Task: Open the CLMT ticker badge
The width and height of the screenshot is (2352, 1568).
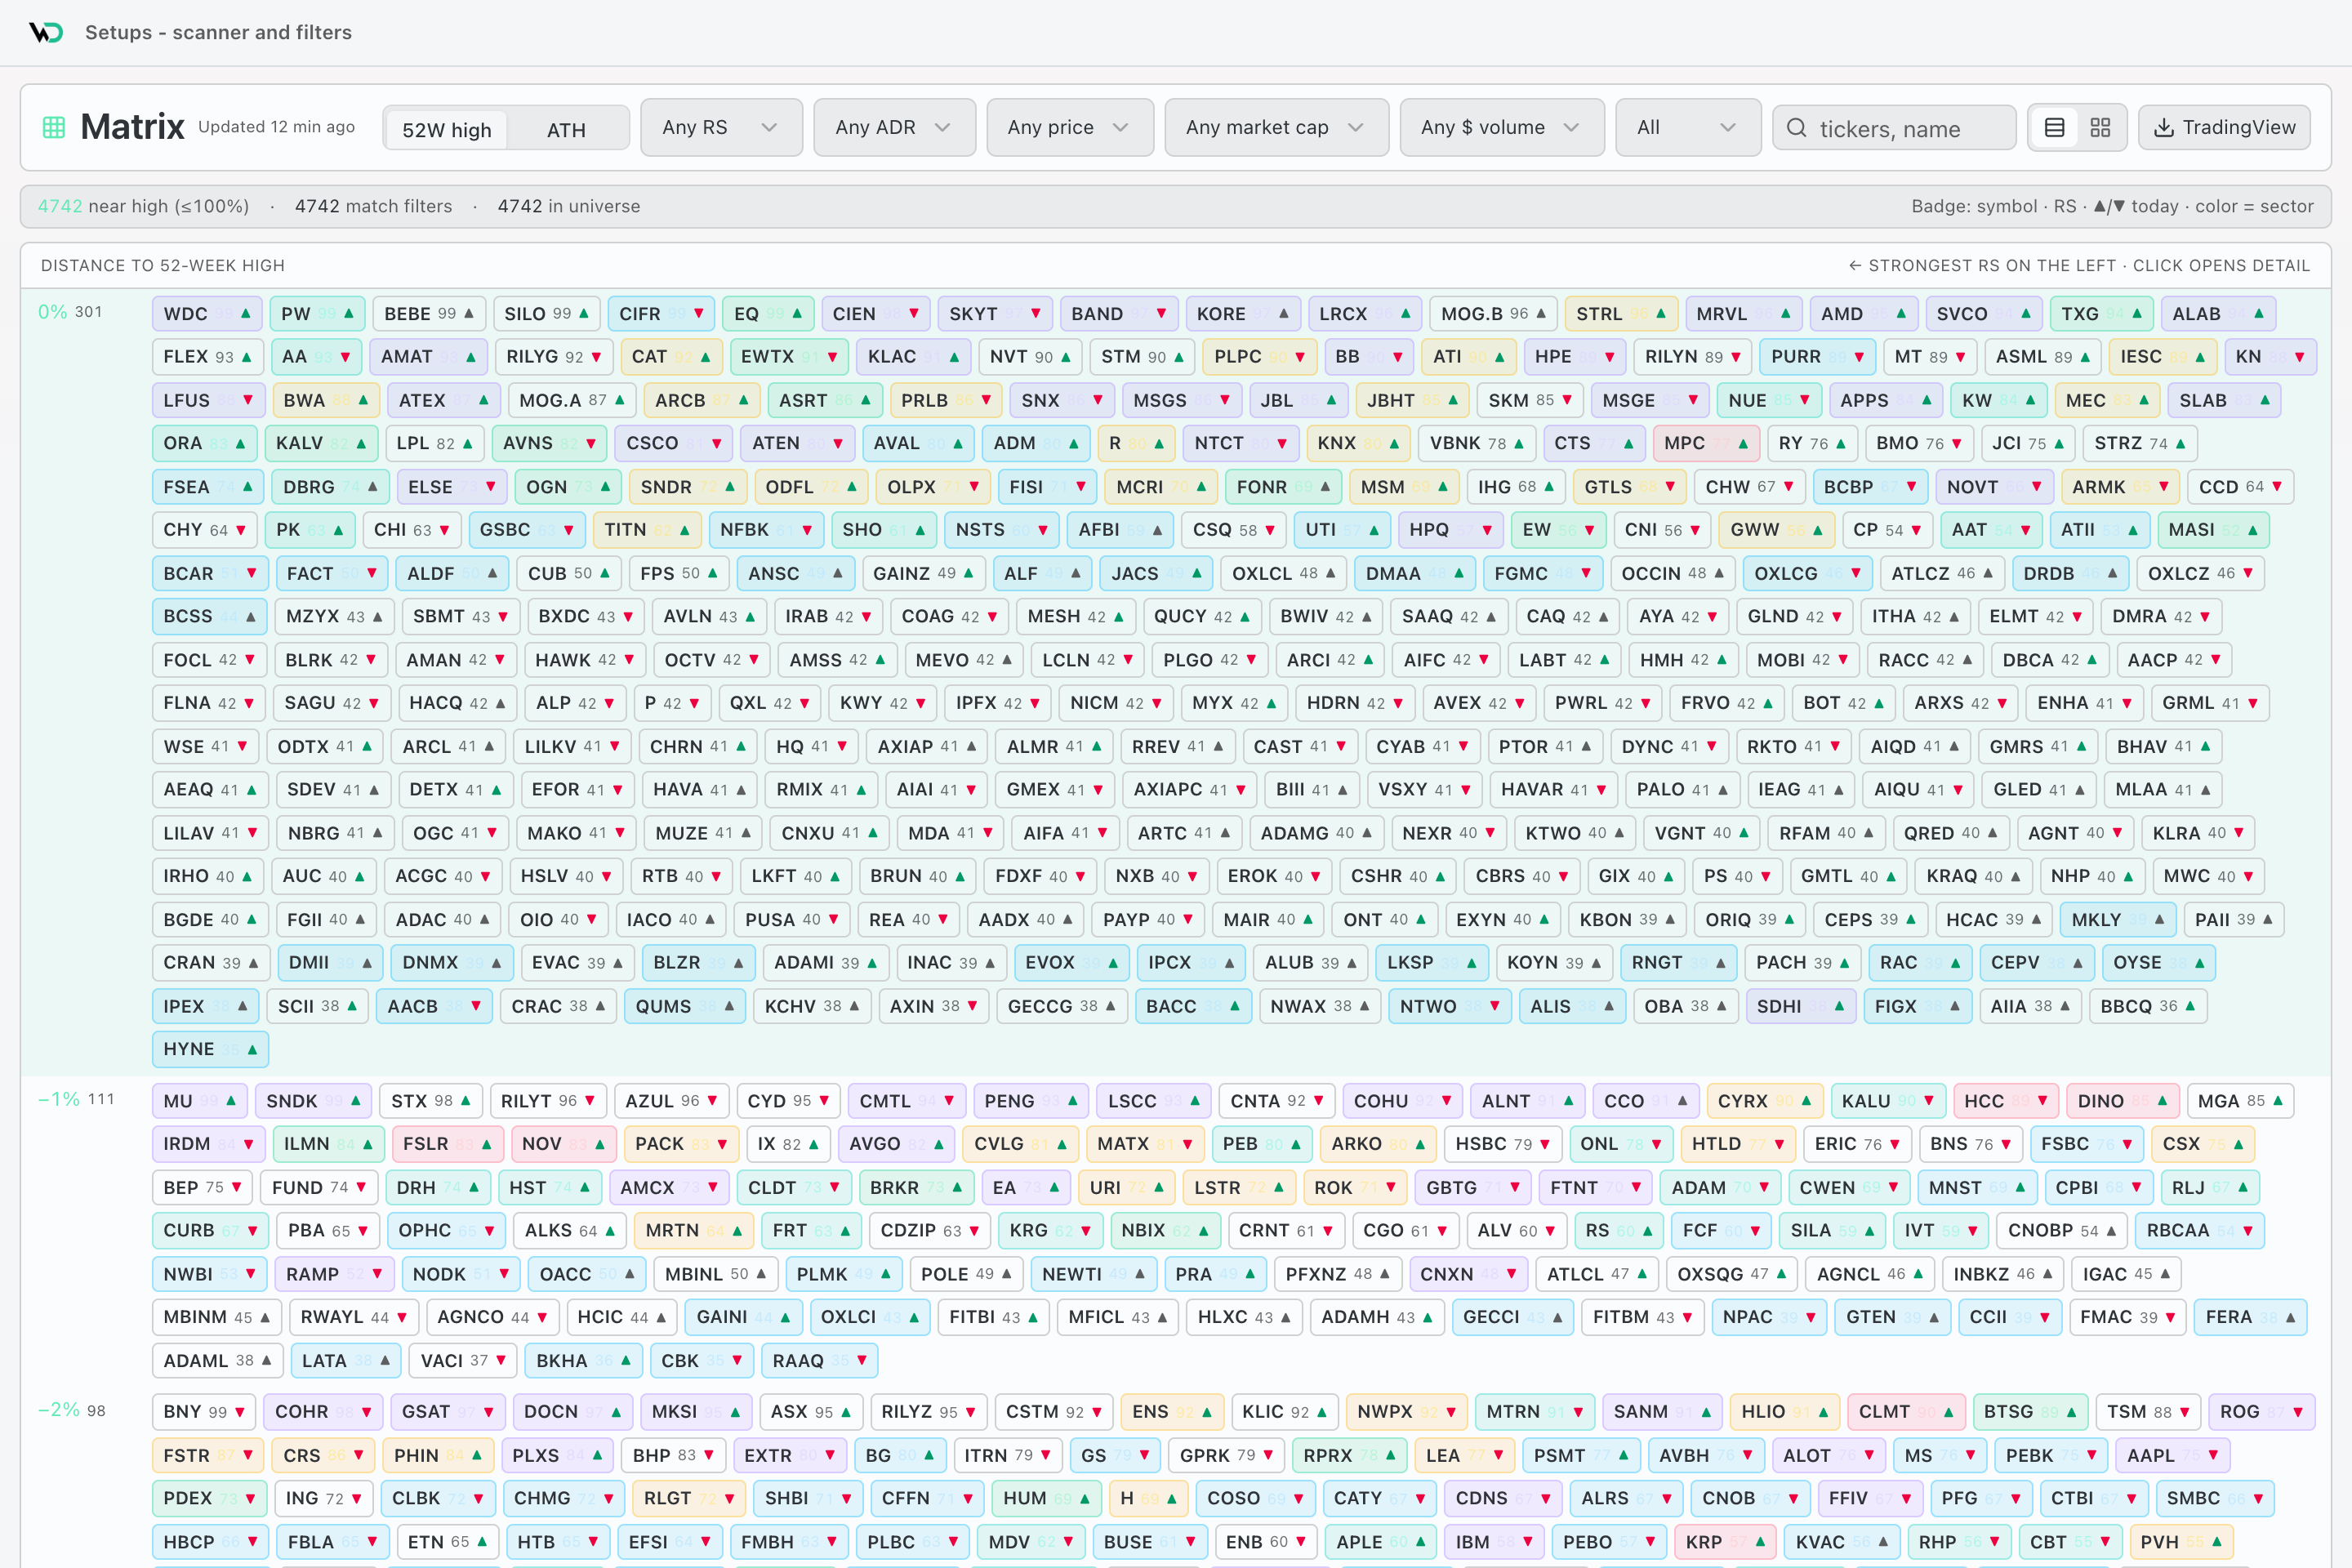Action: click(1906, 1412)
